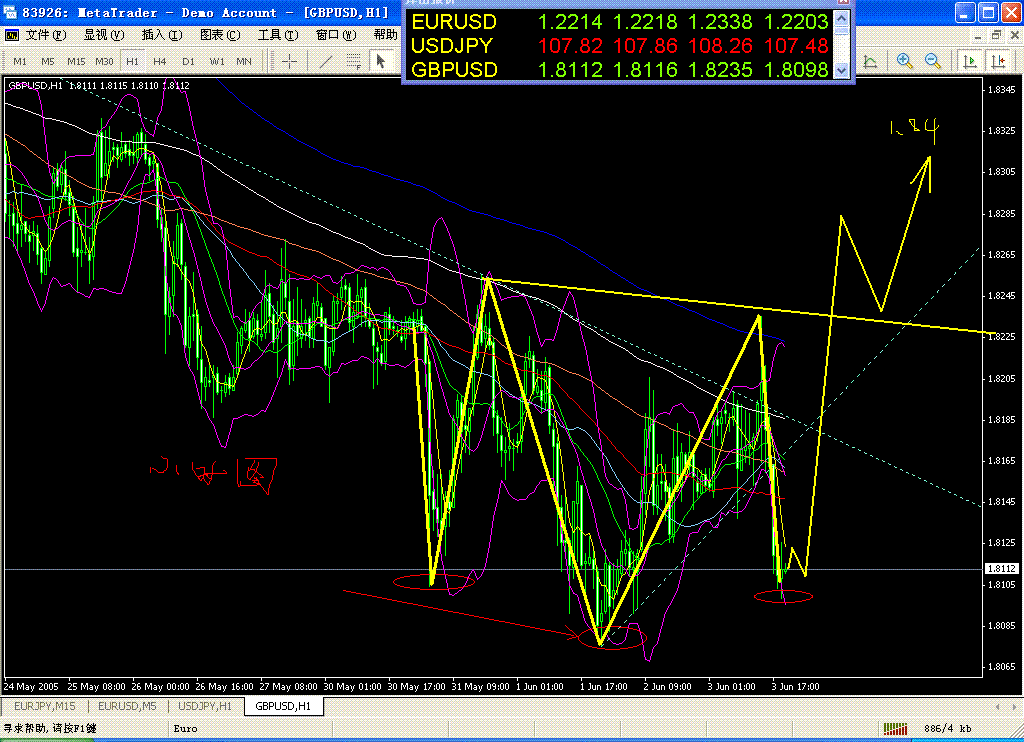This screenshot has height=742, width=1024.
Task: Click the GBPUSD high value 1.8235
Action: (x=720, y=69)
